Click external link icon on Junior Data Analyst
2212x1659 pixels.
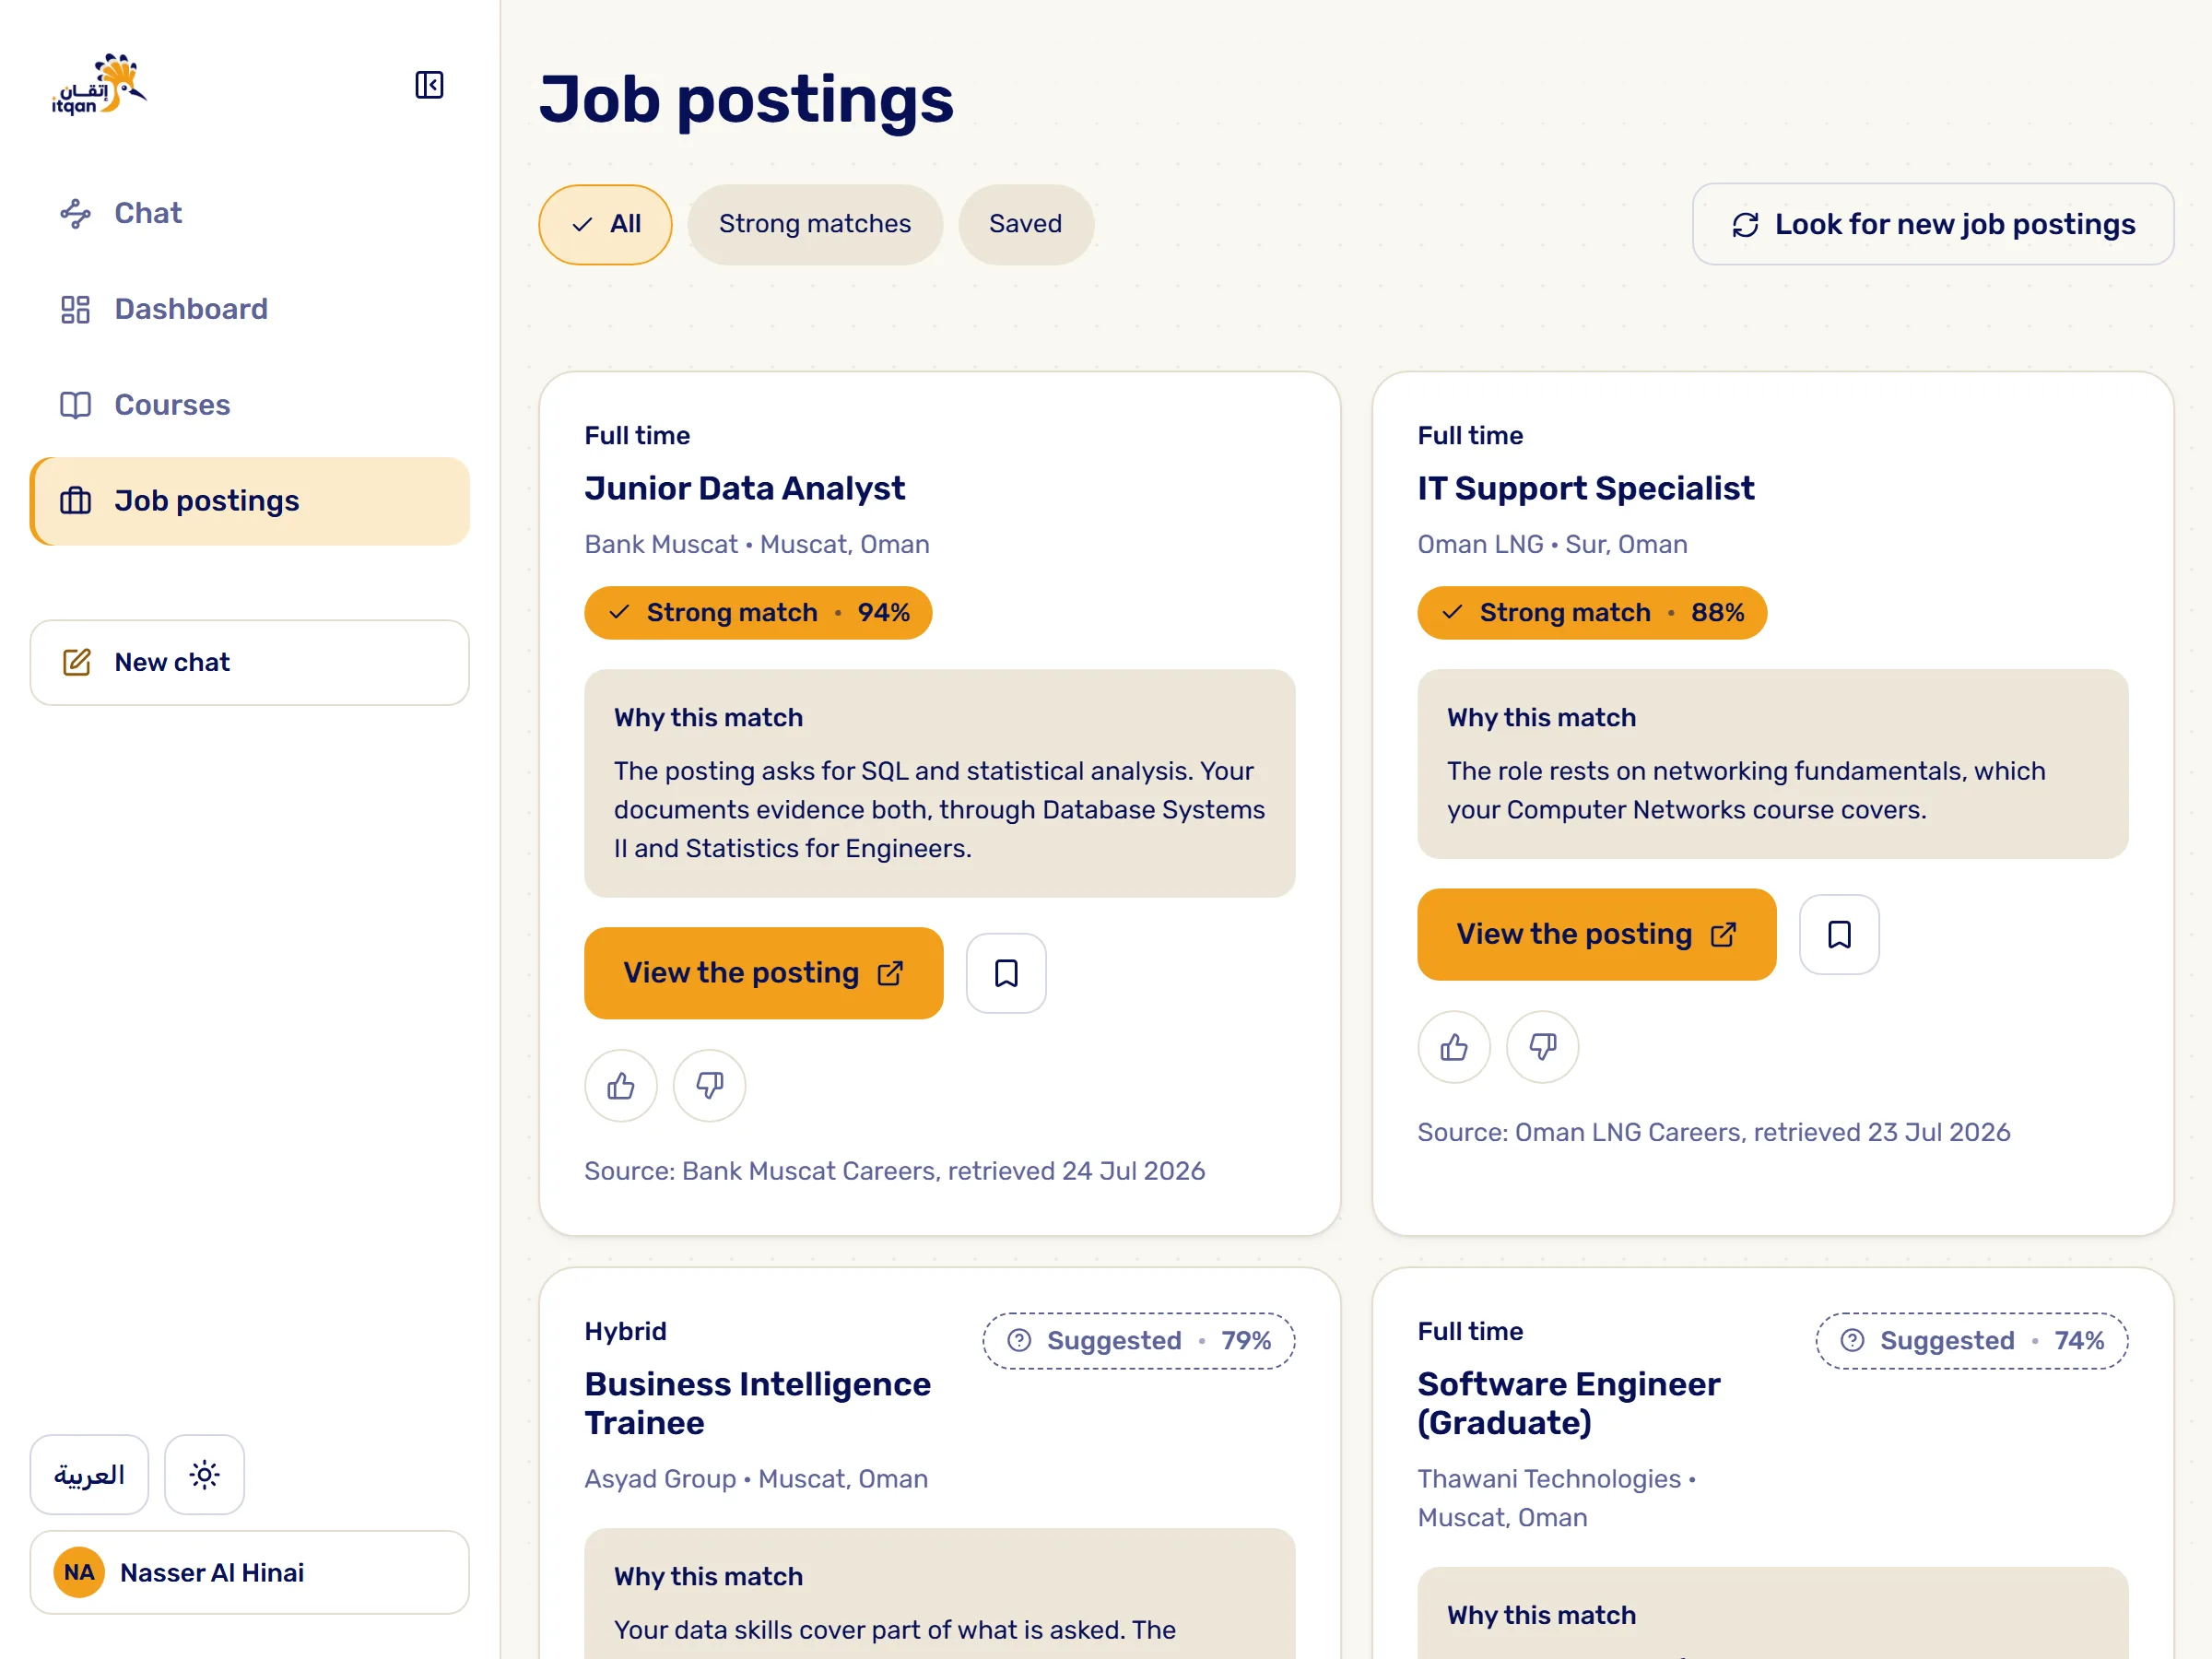click(x=890, y=974)
